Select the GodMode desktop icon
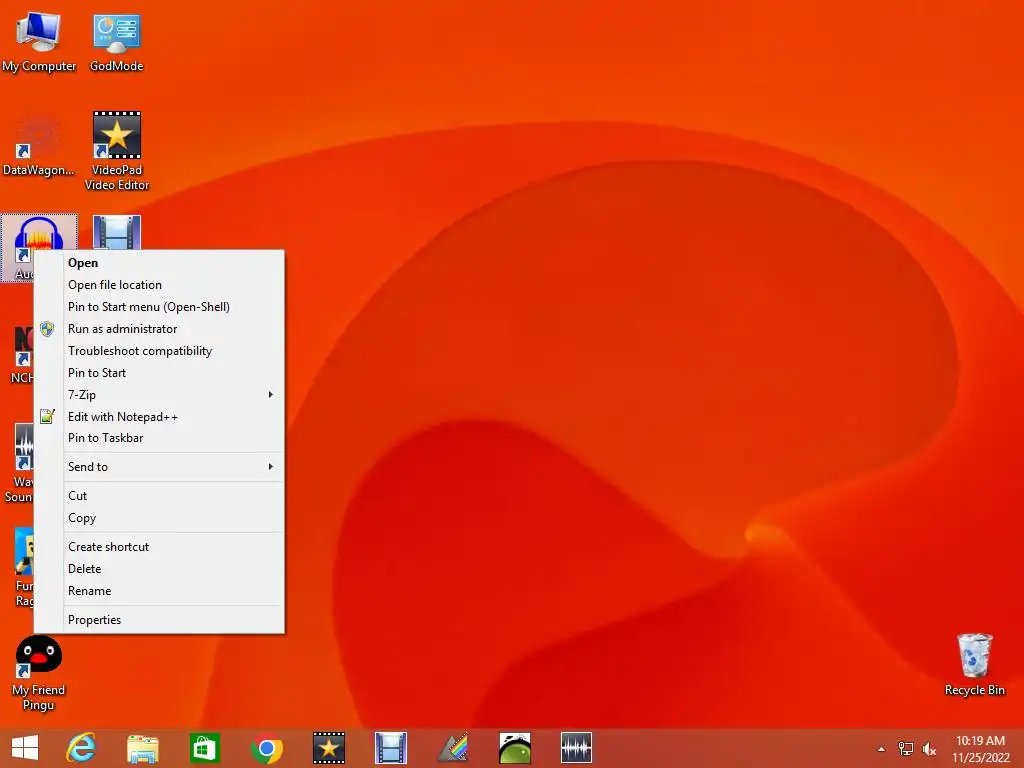Image resolution: width=1024 pixels, height=768 pixels. tap(116, 41)
